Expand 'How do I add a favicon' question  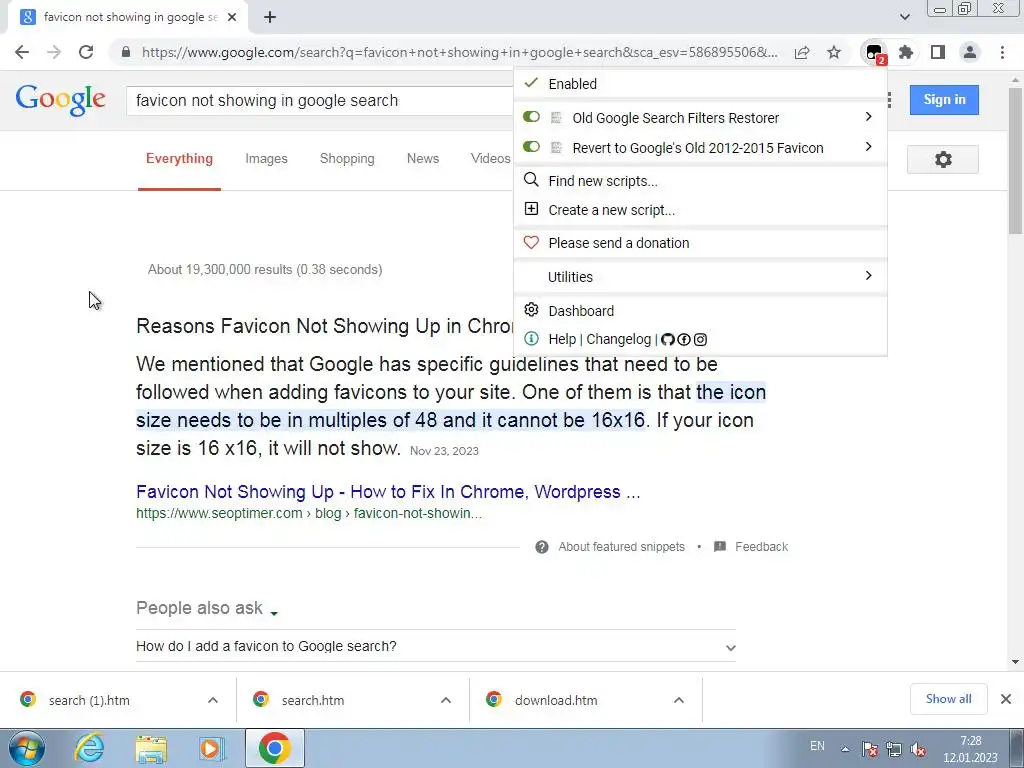(436, 647)
